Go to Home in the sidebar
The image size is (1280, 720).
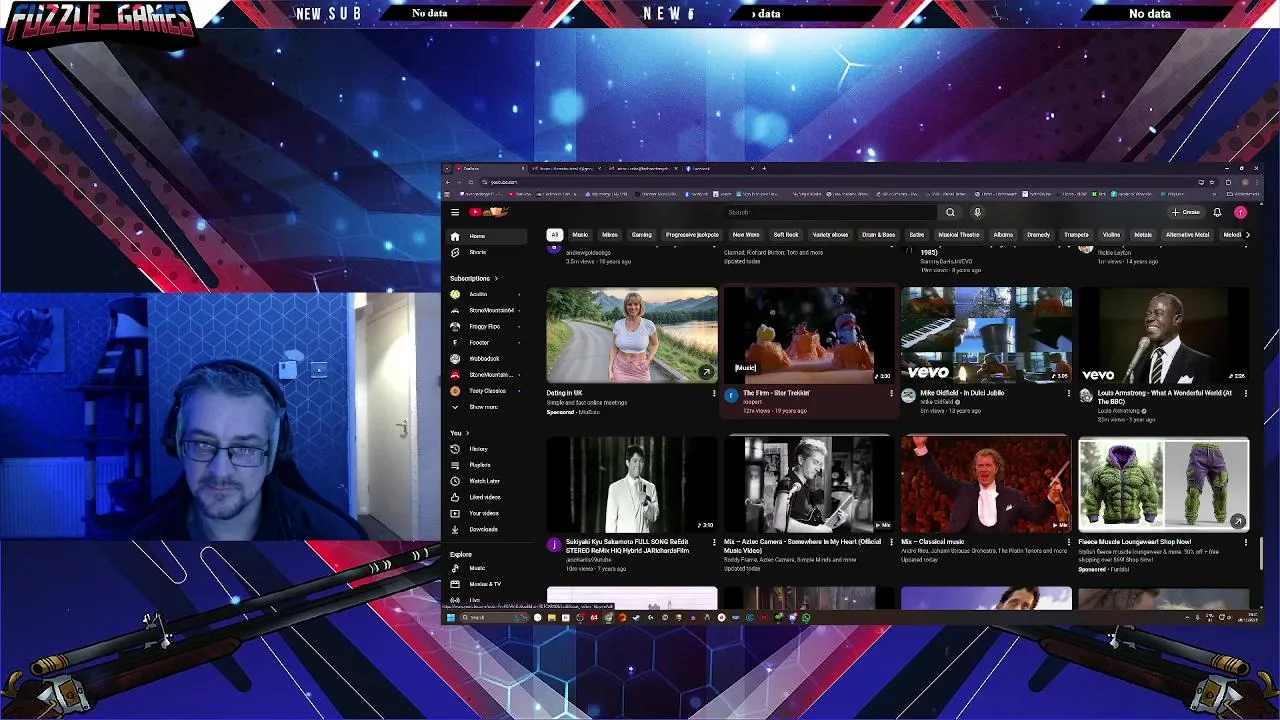coord(486,236)
